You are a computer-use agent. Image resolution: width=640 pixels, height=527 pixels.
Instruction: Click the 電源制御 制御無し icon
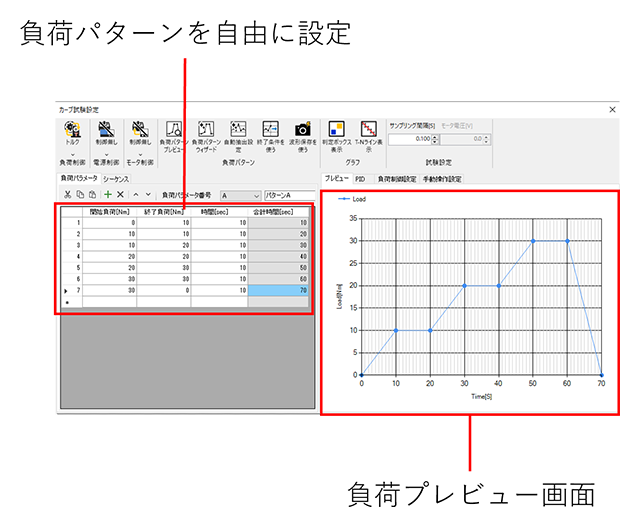[x=106, y=129]
